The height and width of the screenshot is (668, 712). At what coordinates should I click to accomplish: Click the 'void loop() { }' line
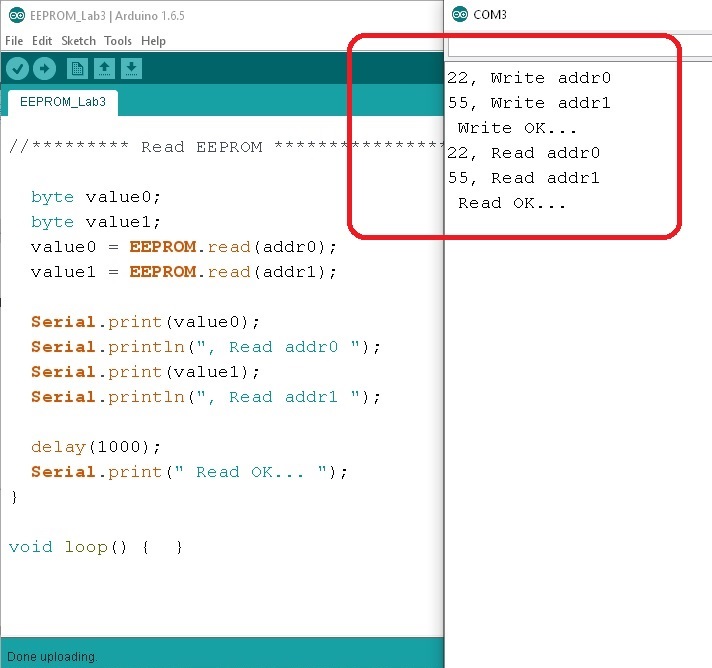pyautogui.click(x=96, y=547)
